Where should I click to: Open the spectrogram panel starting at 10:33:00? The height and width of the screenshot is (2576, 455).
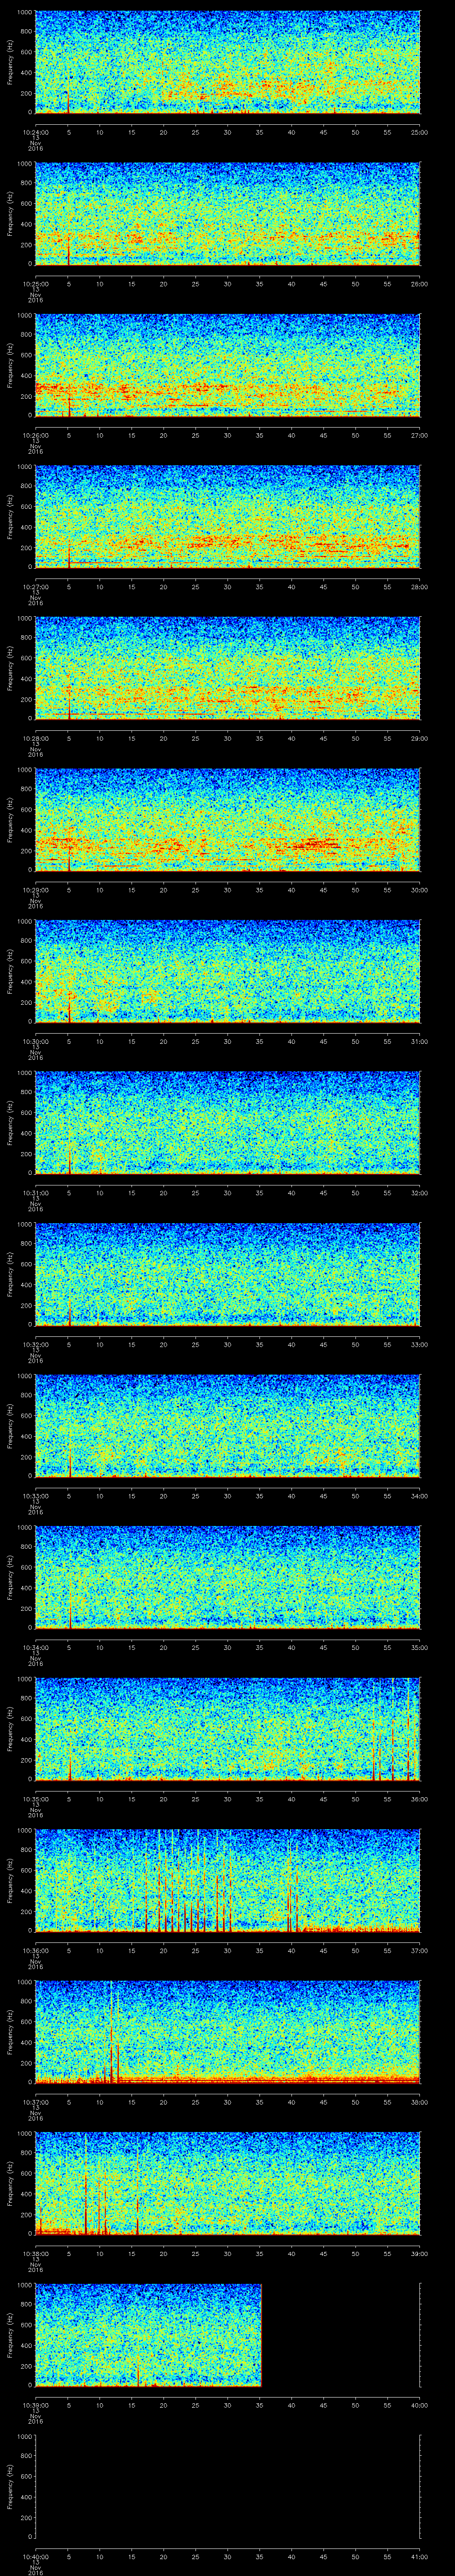[228, 1425]
